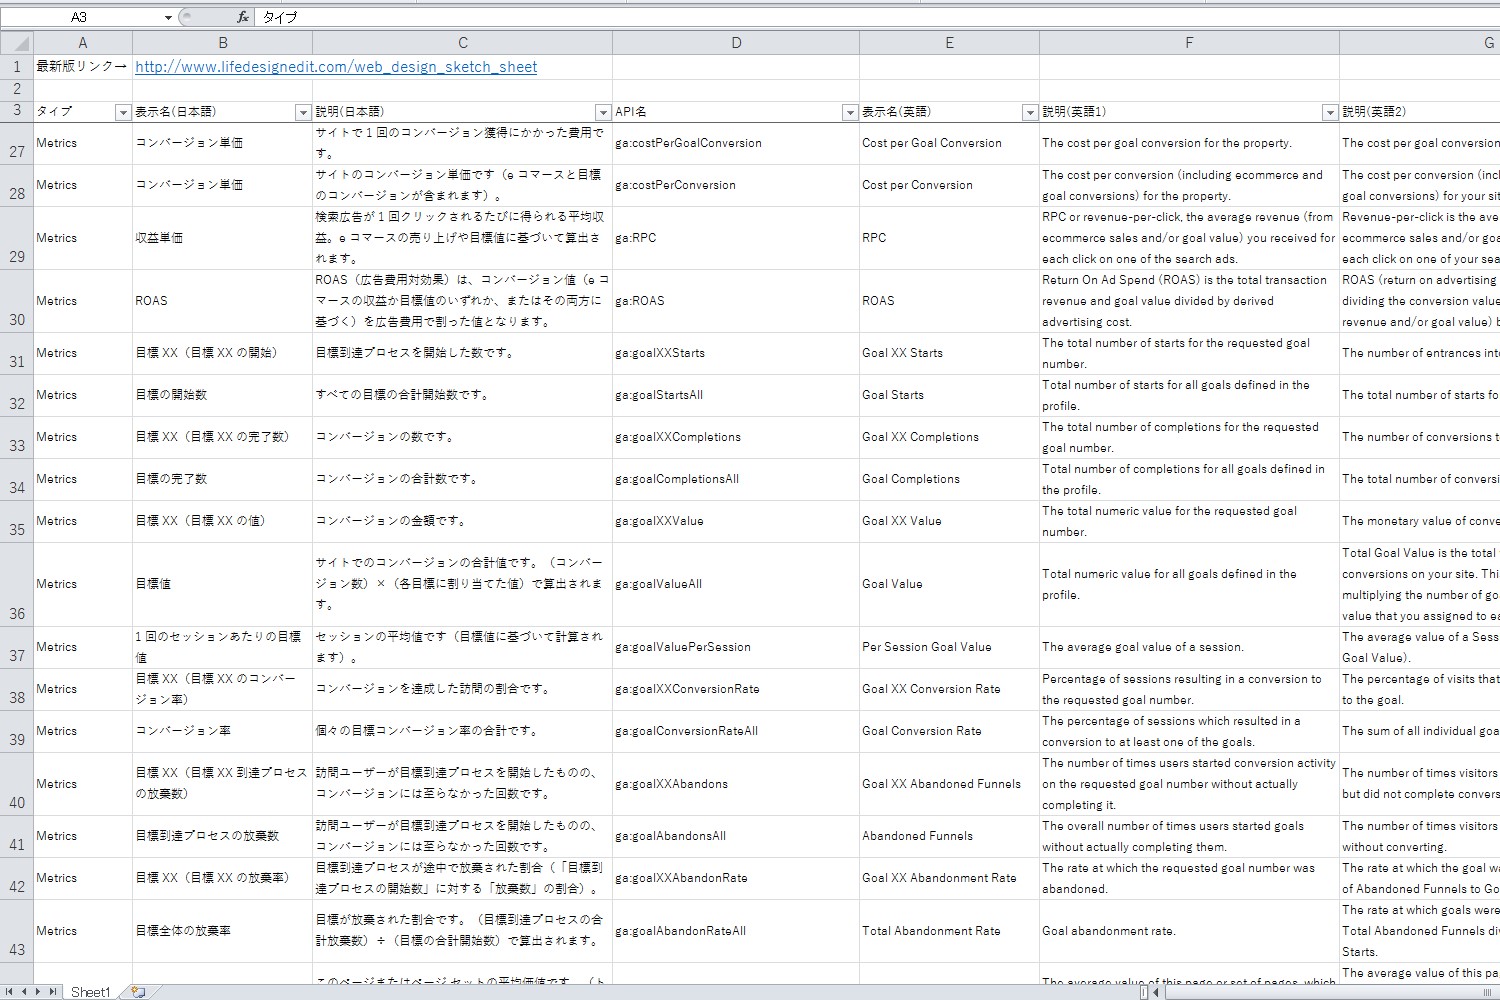Viewport: 1500px width, 1000px height.
Task: Click cell containing ga:goalXXAbandons
Action: click(x=736, y=784)
